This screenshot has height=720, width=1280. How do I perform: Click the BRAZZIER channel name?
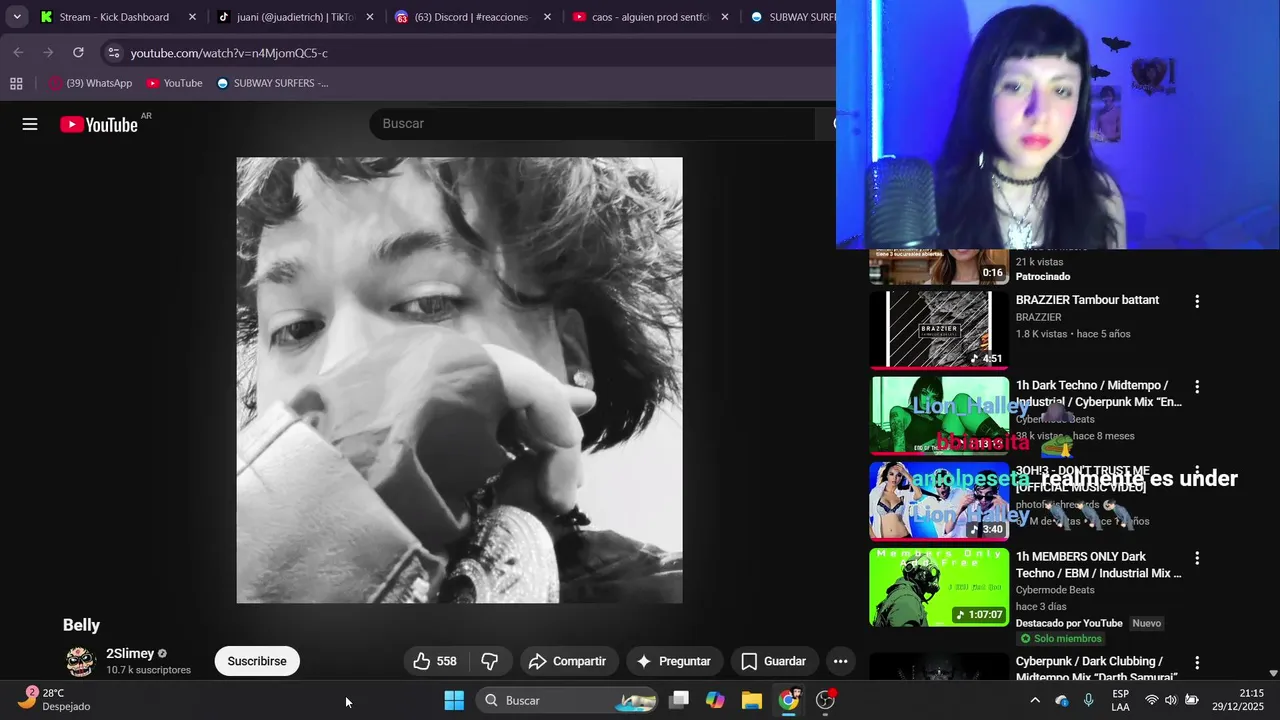pos(1038,317)
